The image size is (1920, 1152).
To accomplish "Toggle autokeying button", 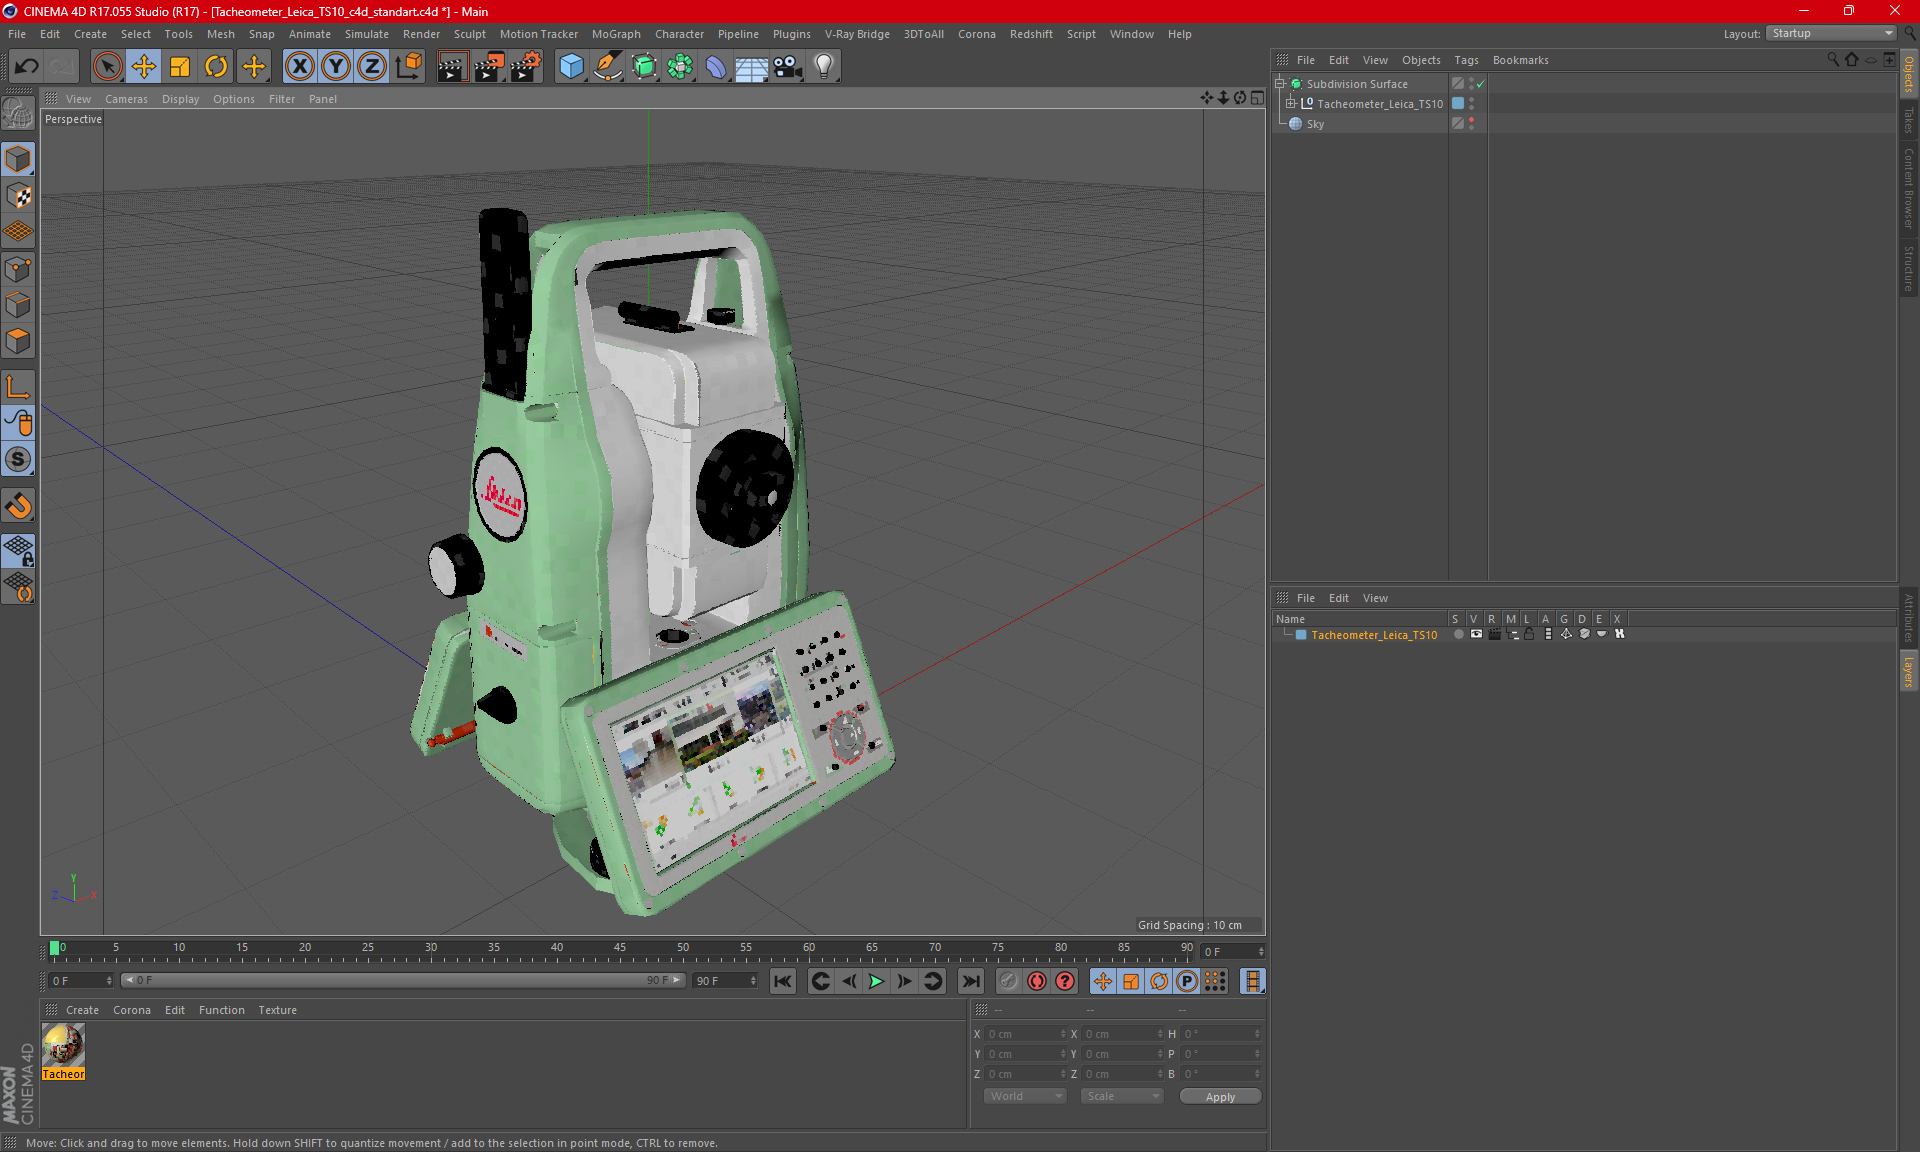I will (x=1037, y=981).
